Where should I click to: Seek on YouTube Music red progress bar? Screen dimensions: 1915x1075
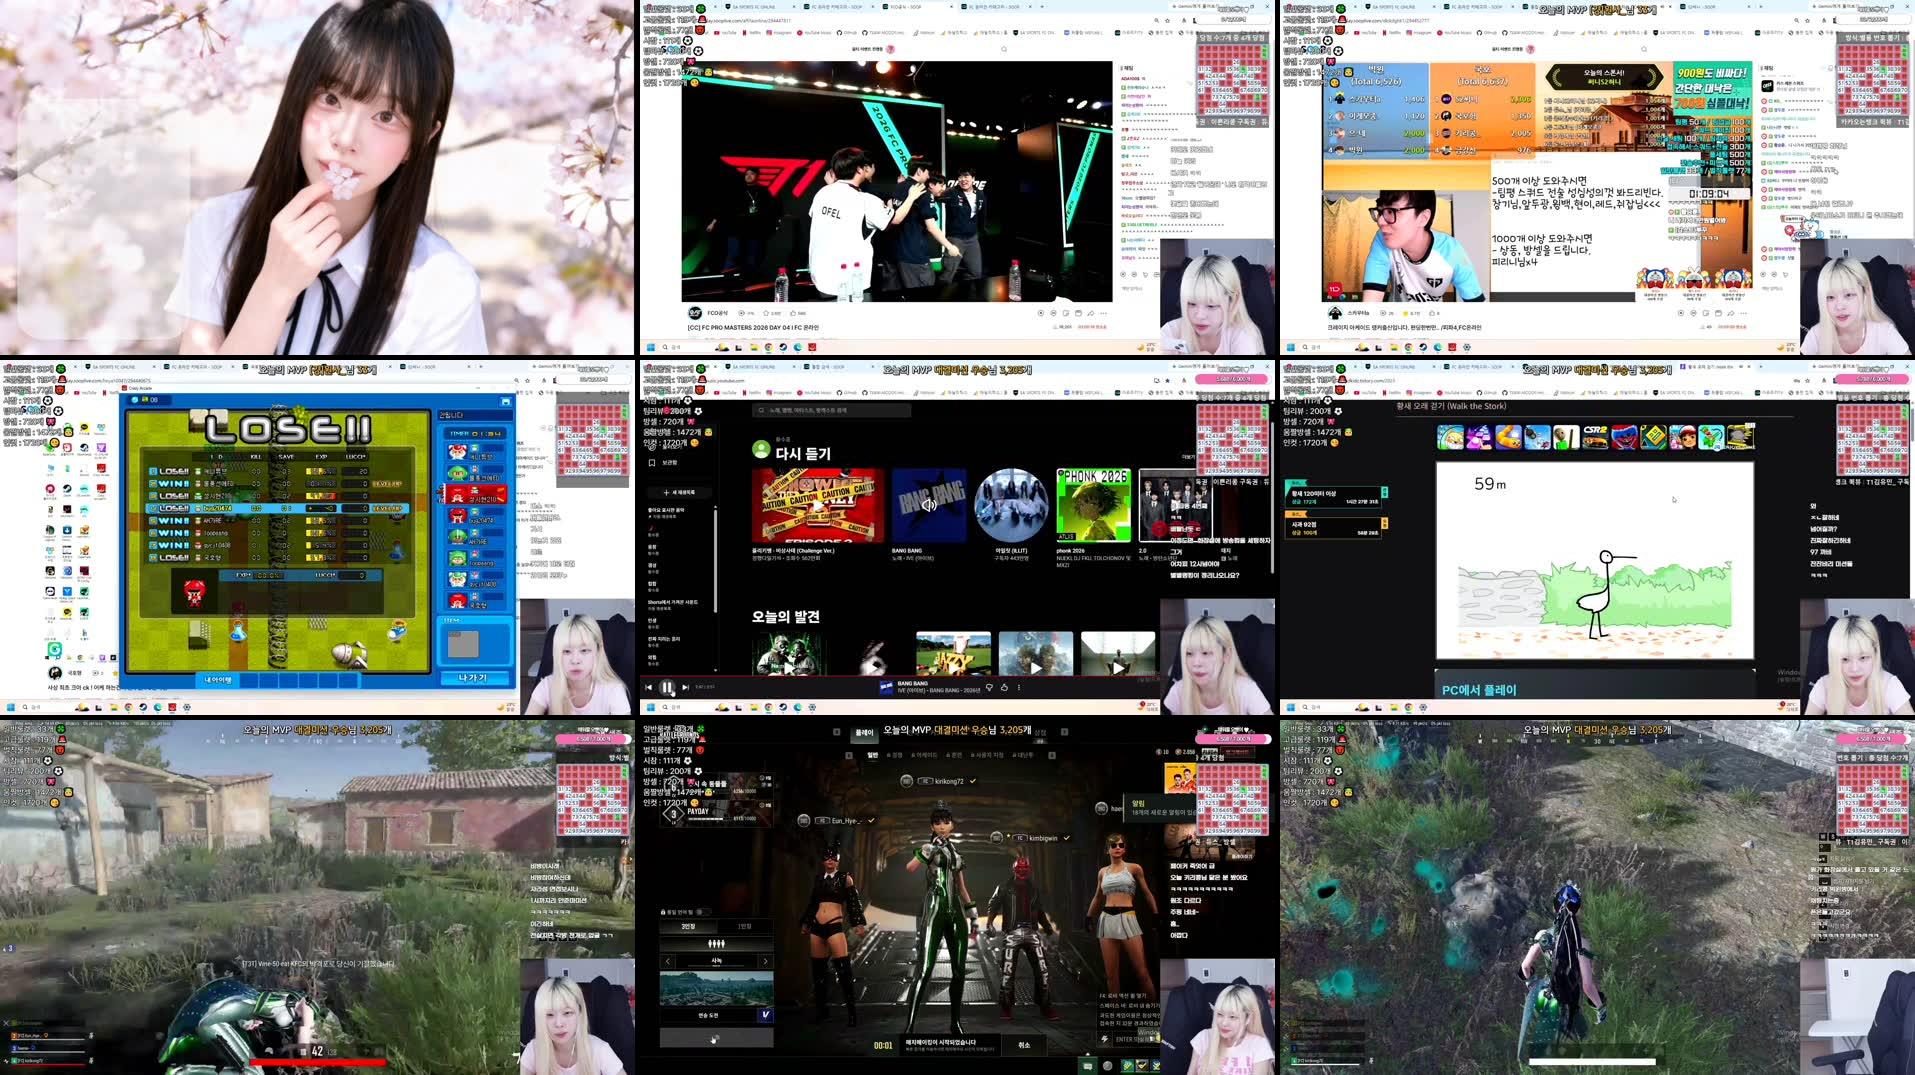tap(900, 677)
